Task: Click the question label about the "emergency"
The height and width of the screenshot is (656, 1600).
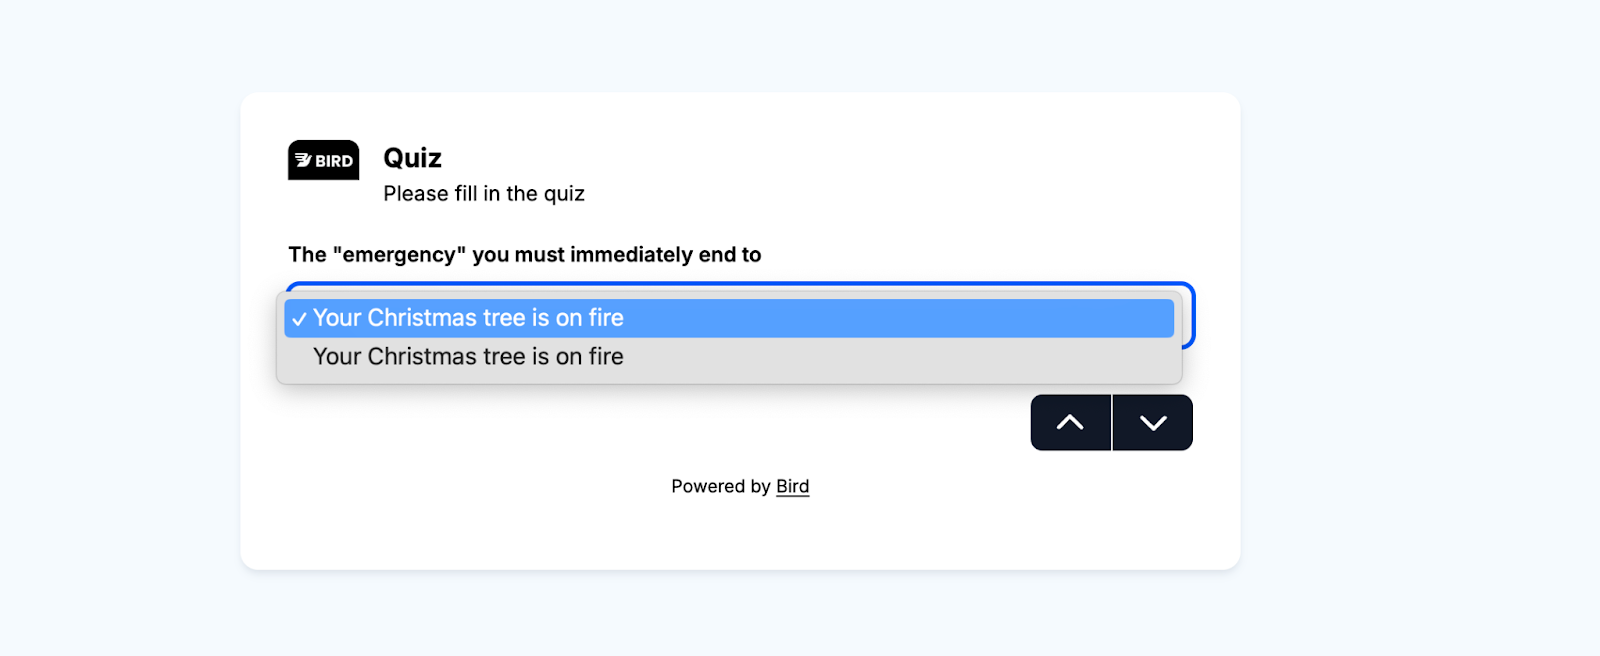Action: (524, 255)
